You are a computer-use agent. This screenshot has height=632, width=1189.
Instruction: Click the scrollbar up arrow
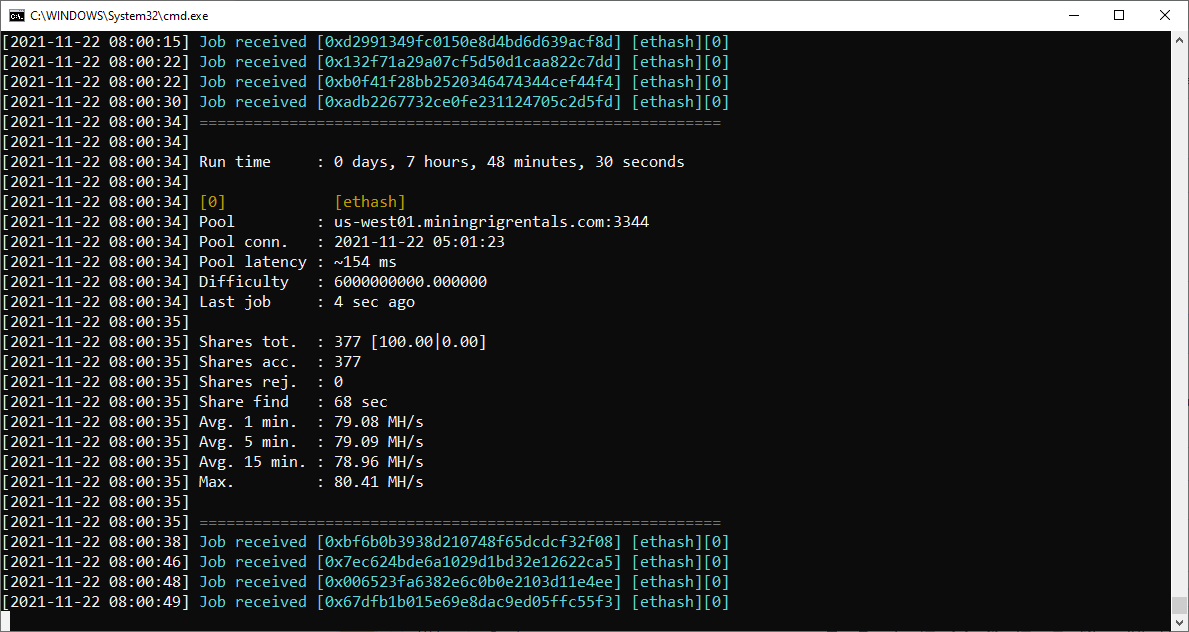click(1180, 38)
